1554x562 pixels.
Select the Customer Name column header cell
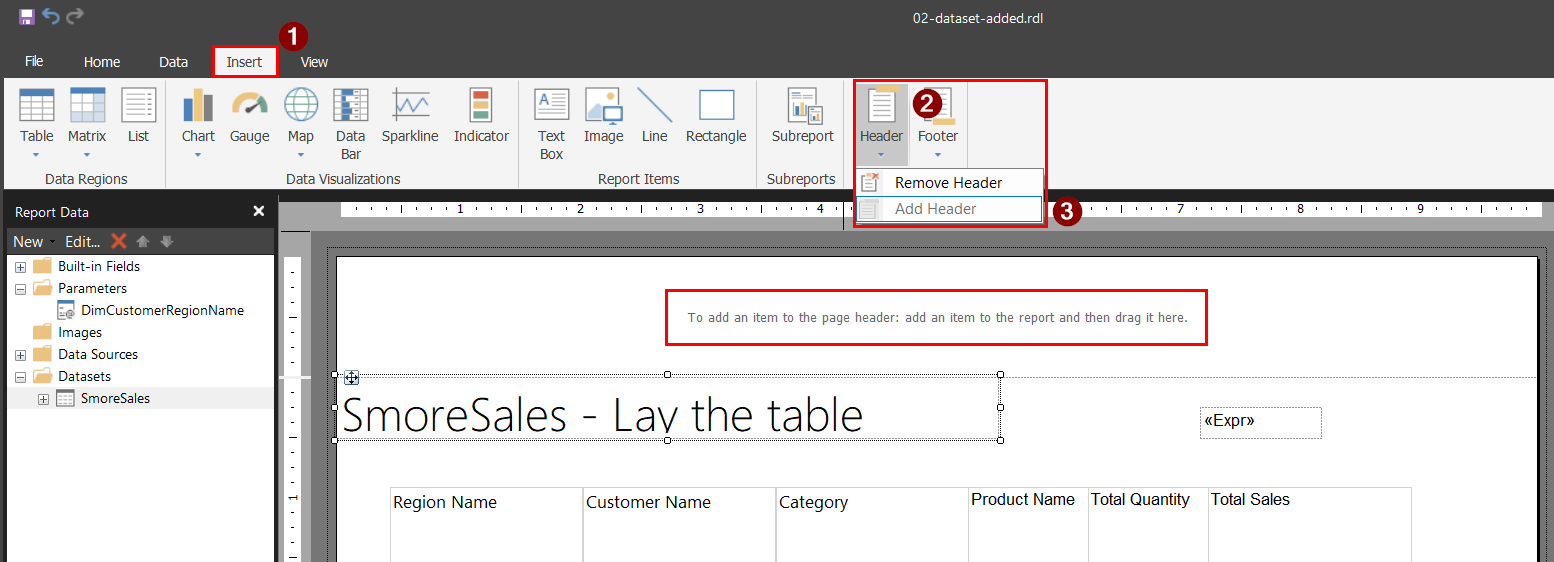click(679, 525)
